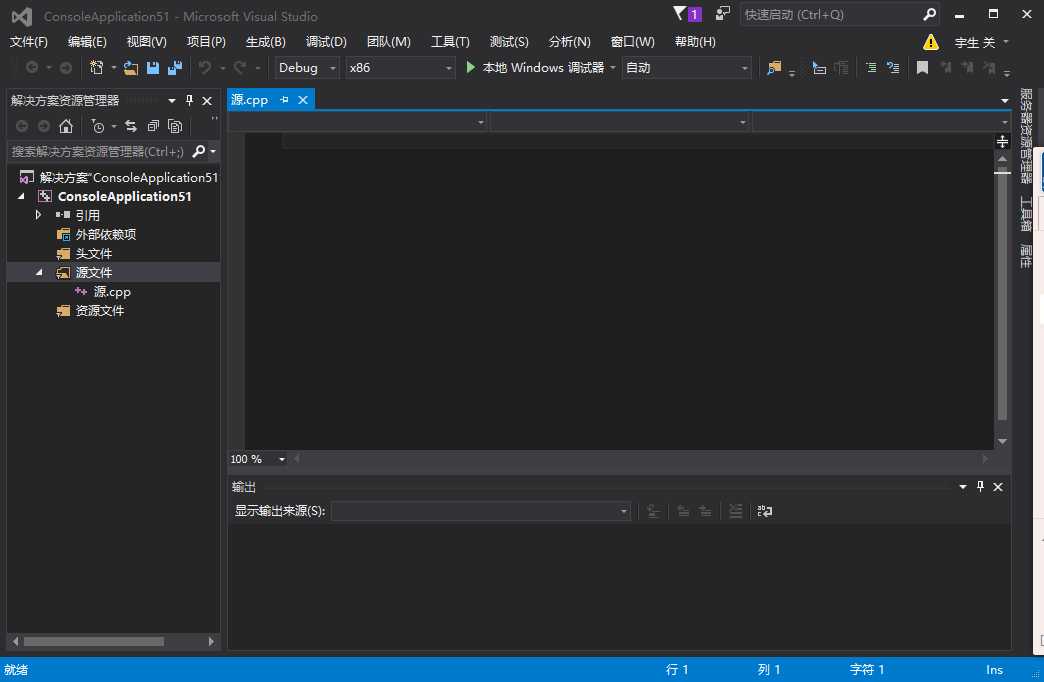Select the 资源文件 folder
1044x682 pixels.
click(100, 311)
